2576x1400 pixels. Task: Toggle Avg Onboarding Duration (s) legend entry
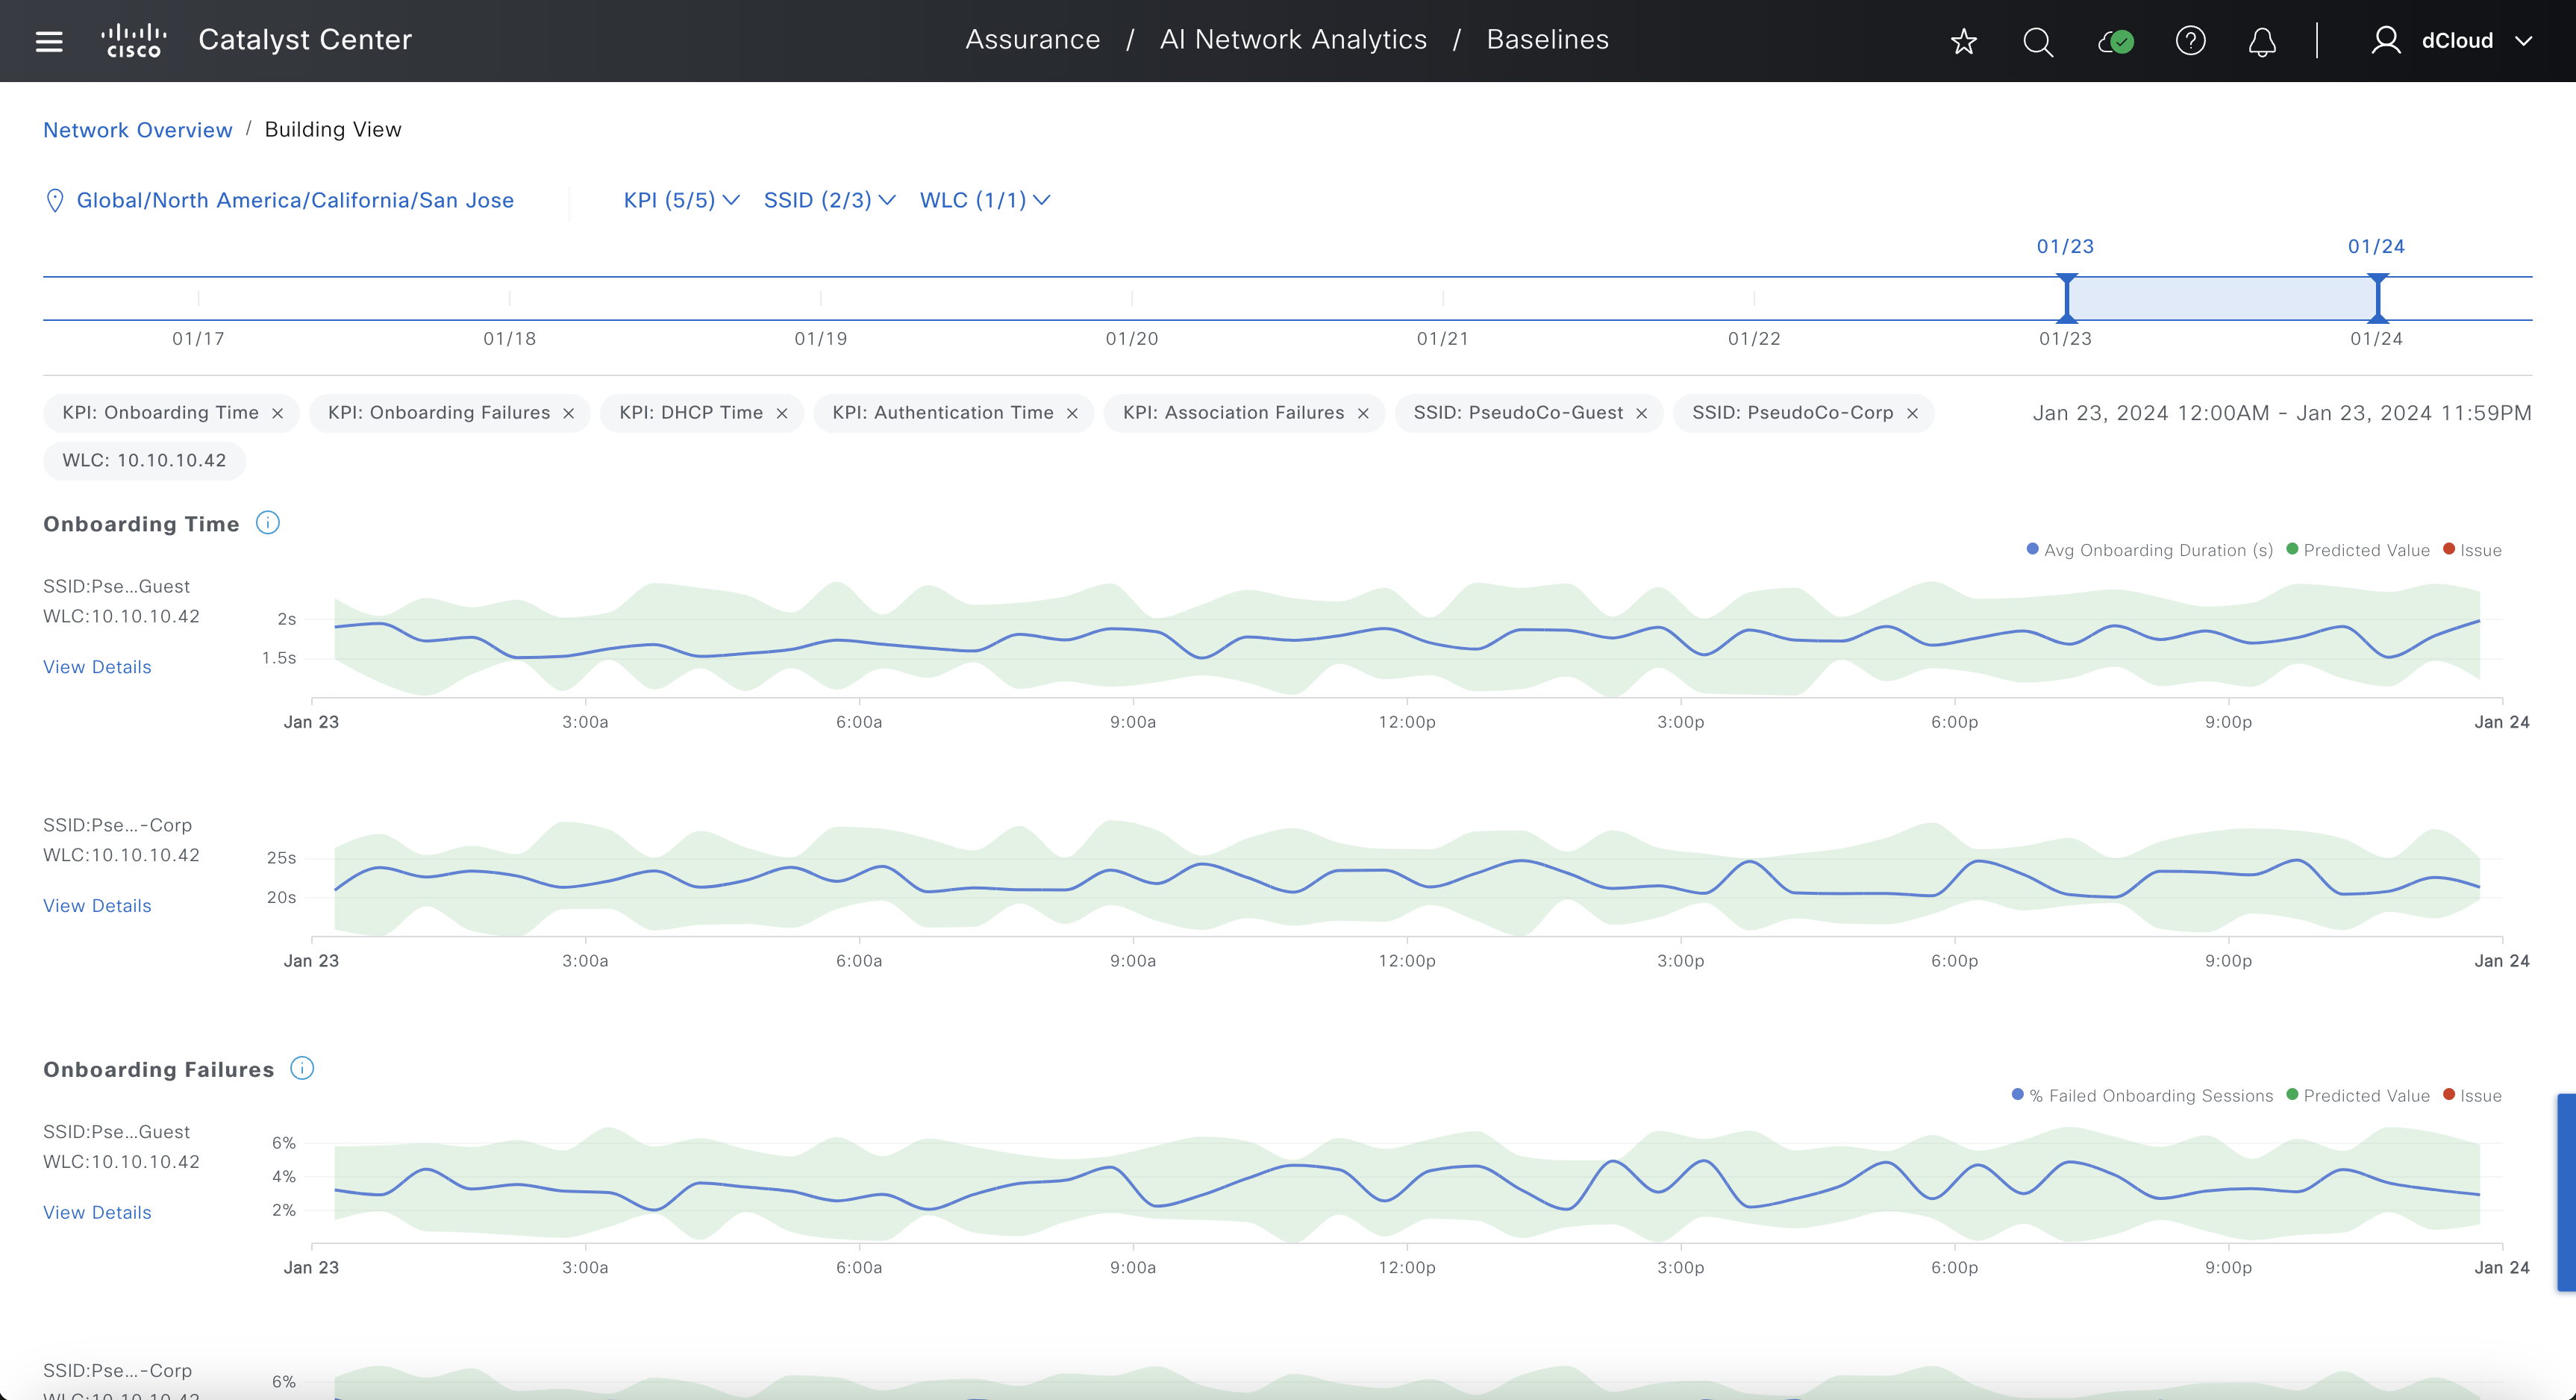point(2149,550)
